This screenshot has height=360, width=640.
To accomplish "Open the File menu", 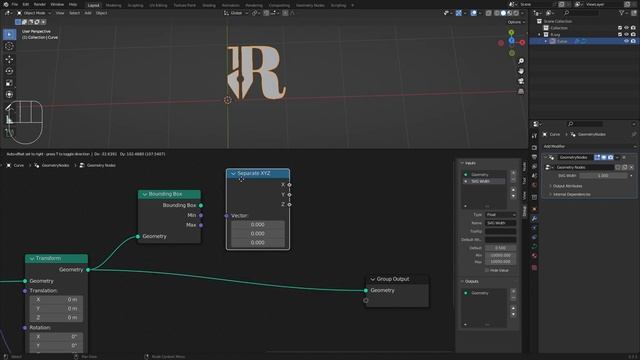I will pos(15,4).
